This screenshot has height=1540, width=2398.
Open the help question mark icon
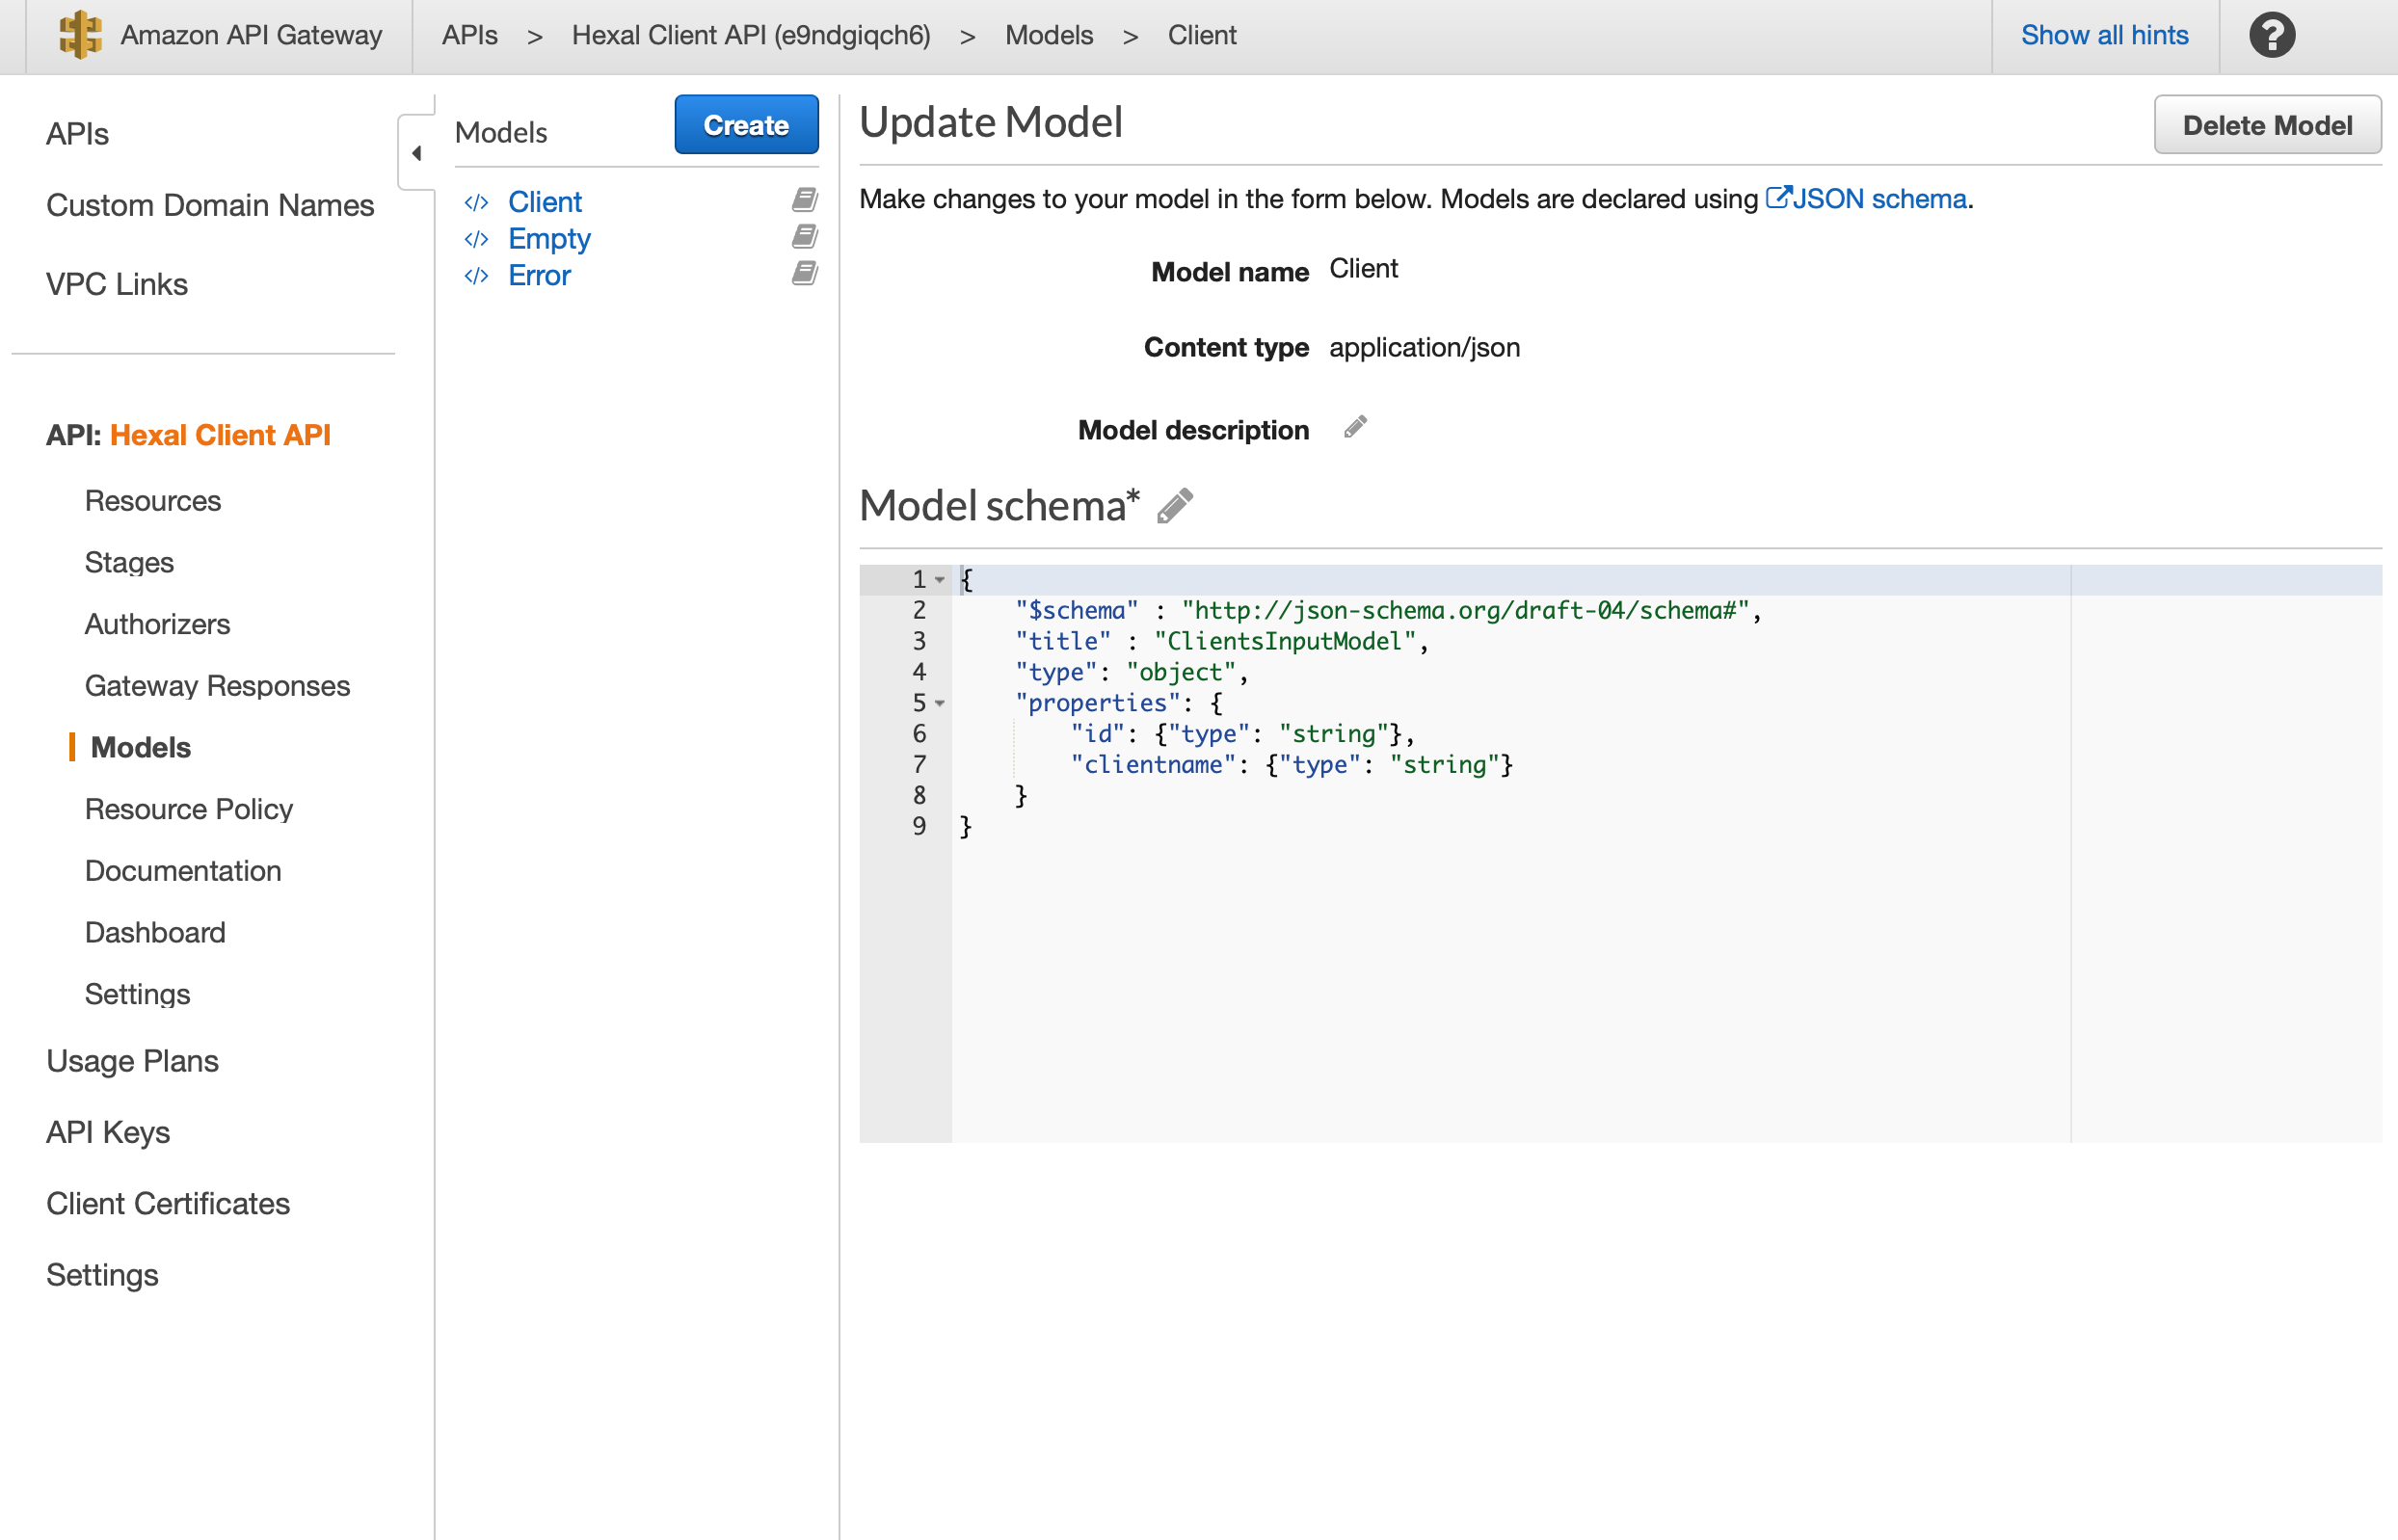pyautogui.click(x=2271, y=35)
